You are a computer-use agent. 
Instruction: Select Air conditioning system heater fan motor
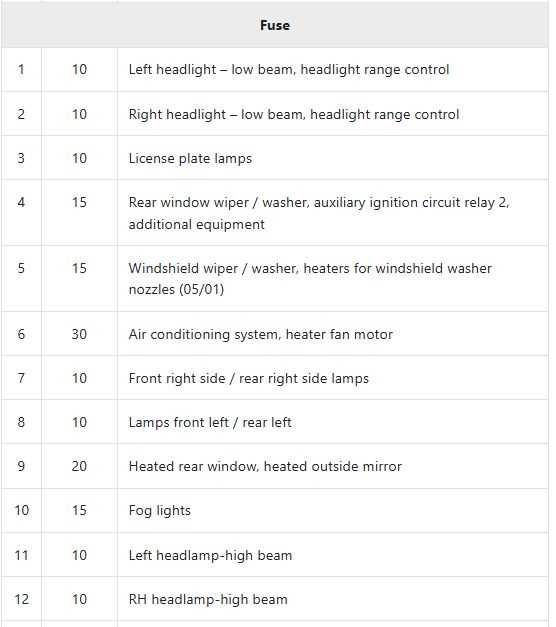tap(260, 334)
